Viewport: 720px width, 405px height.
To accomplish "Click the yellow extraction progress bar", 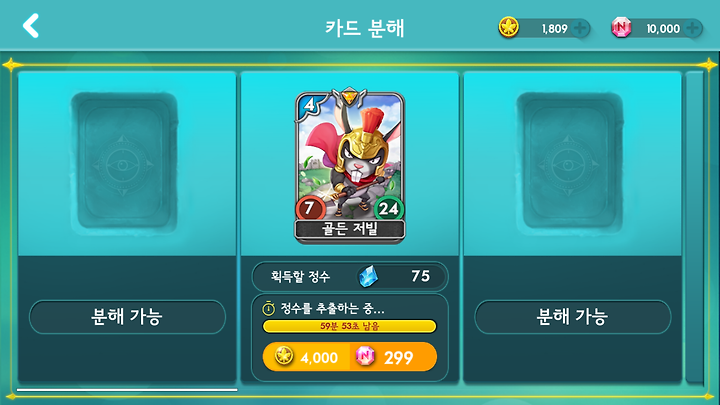I will pos(349,326).
